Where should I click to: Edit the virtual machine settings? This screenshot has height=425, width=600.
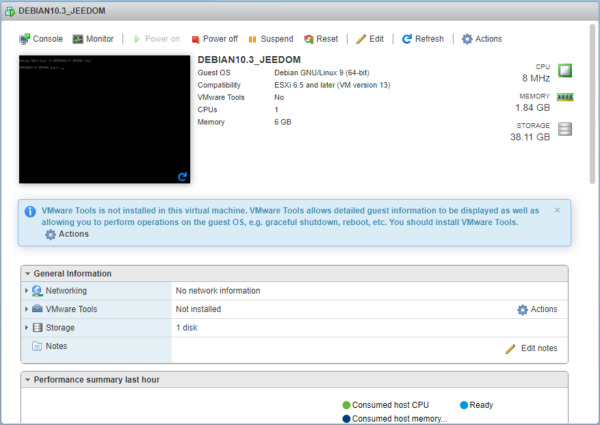pyautogui.click(x=370, y=39)
